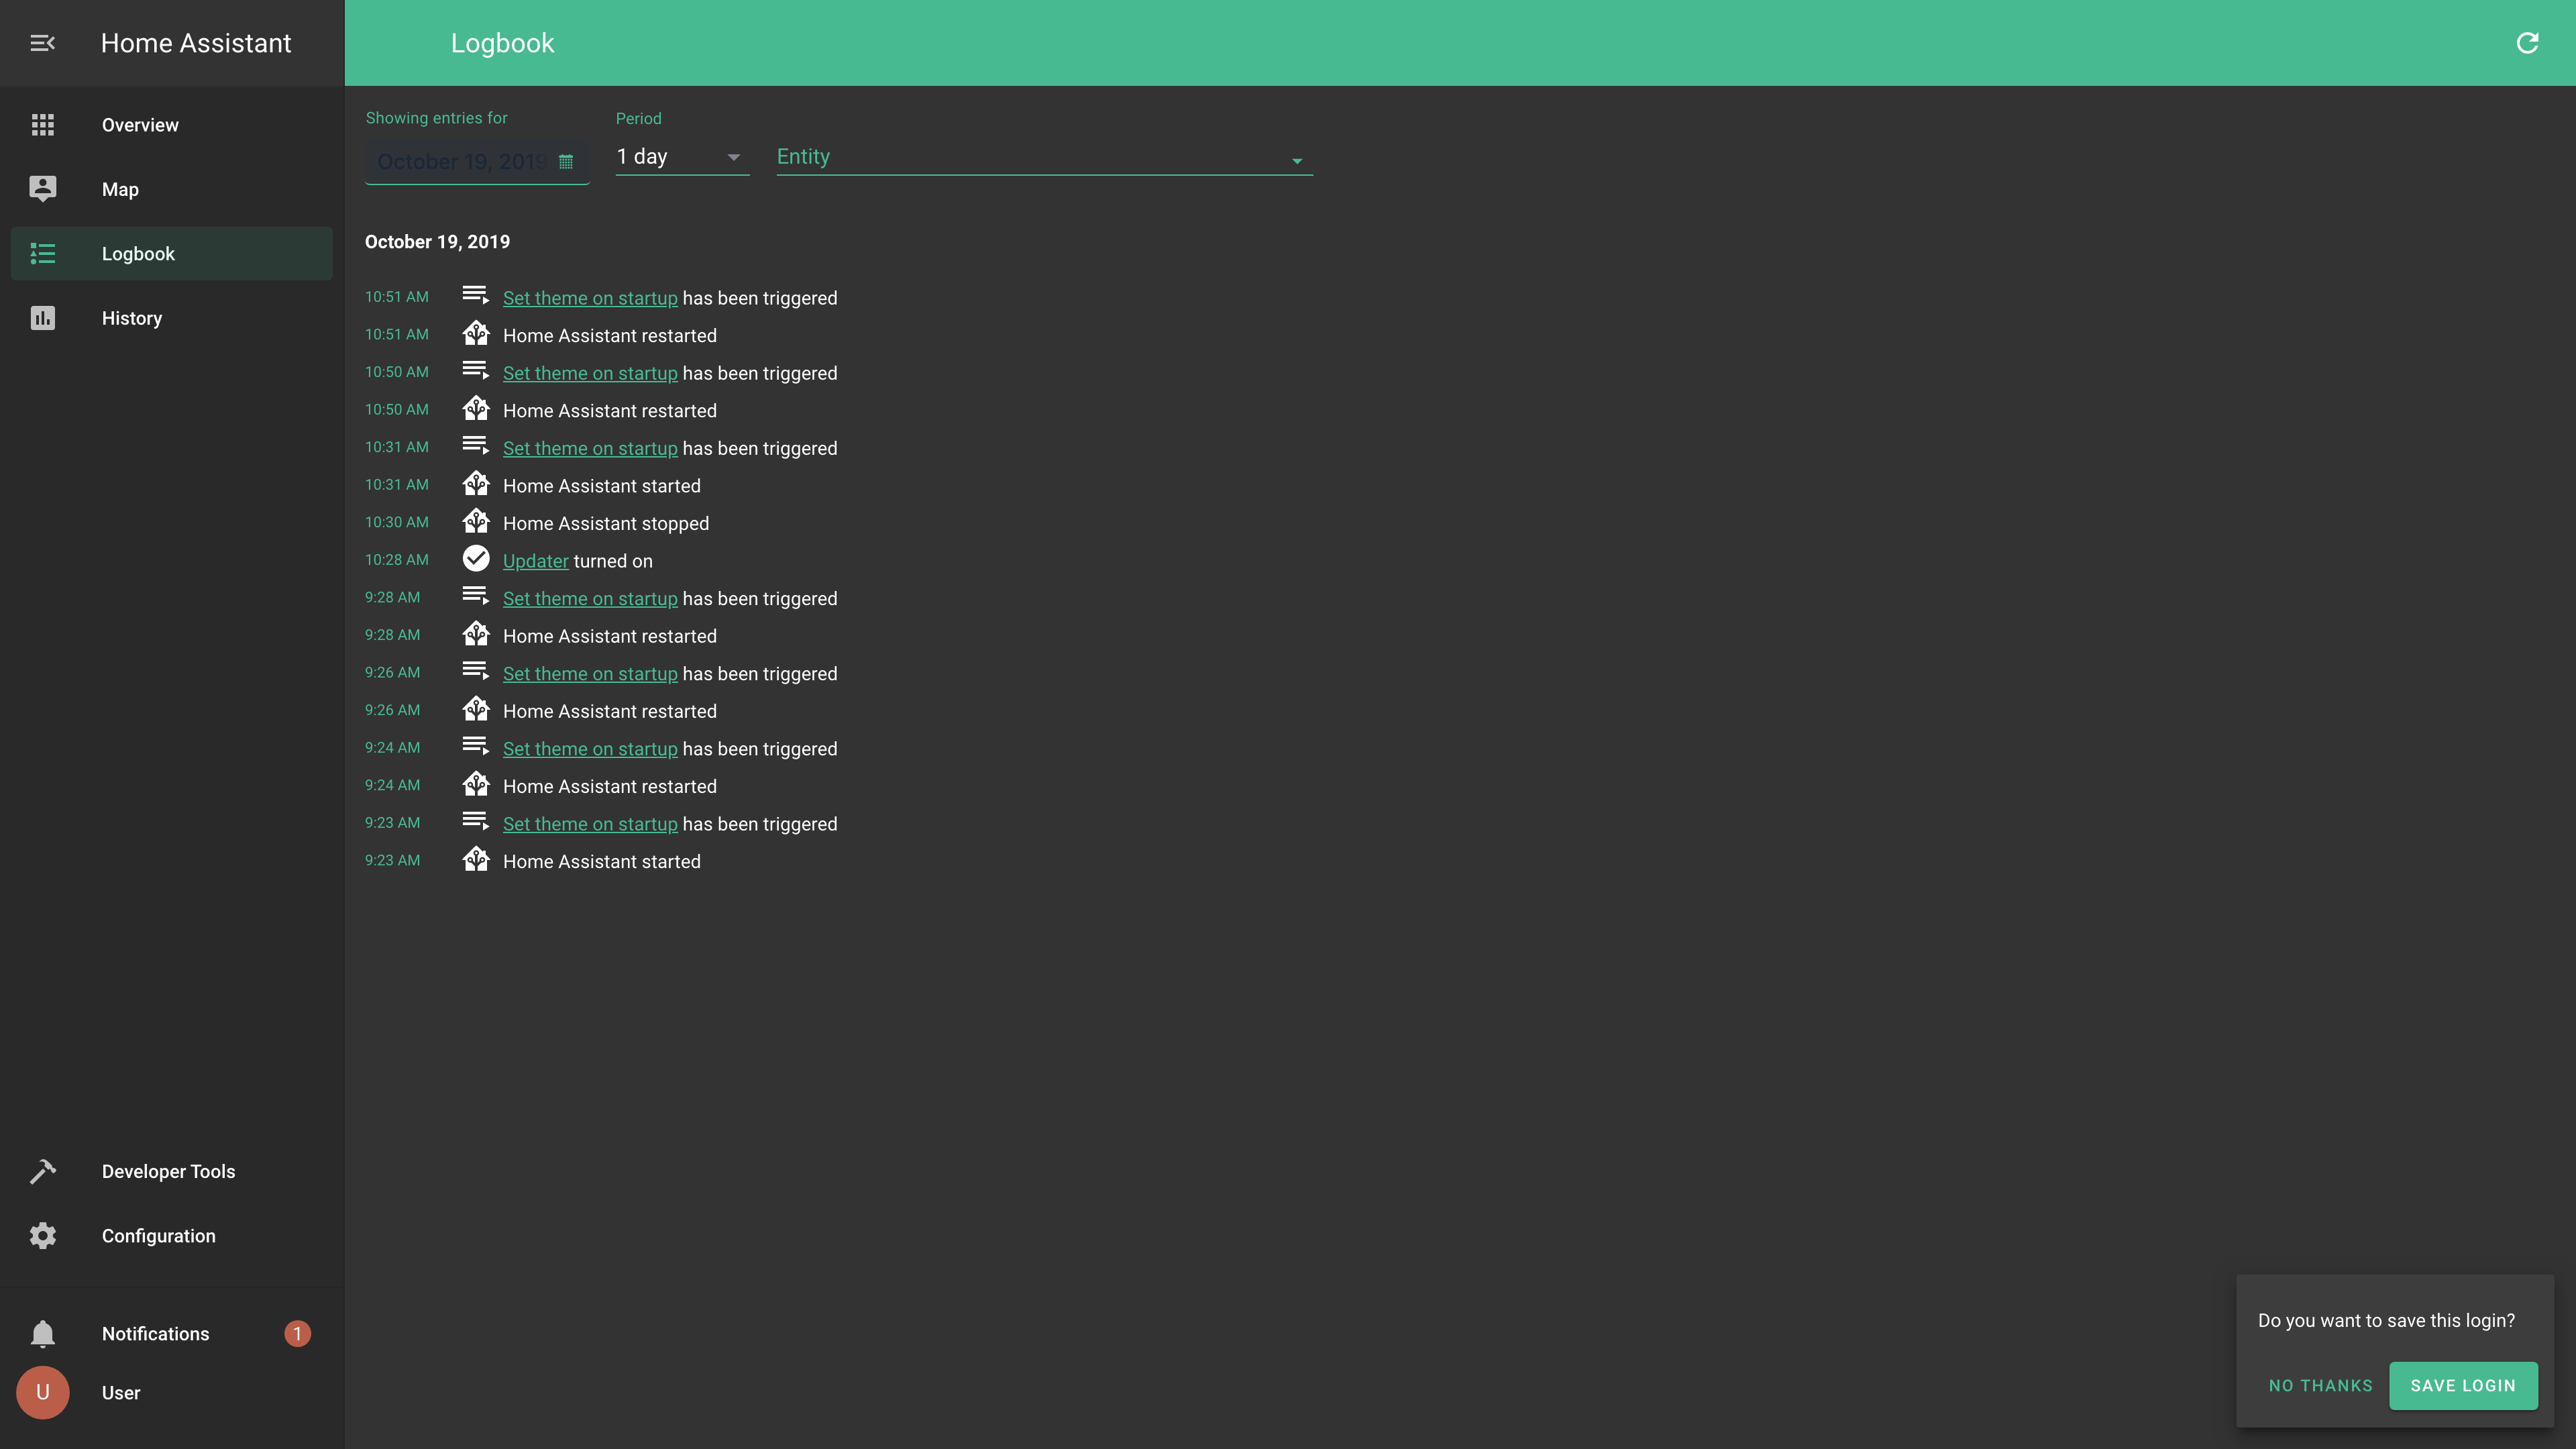Click the History chart icon

(x=42, y=318)
